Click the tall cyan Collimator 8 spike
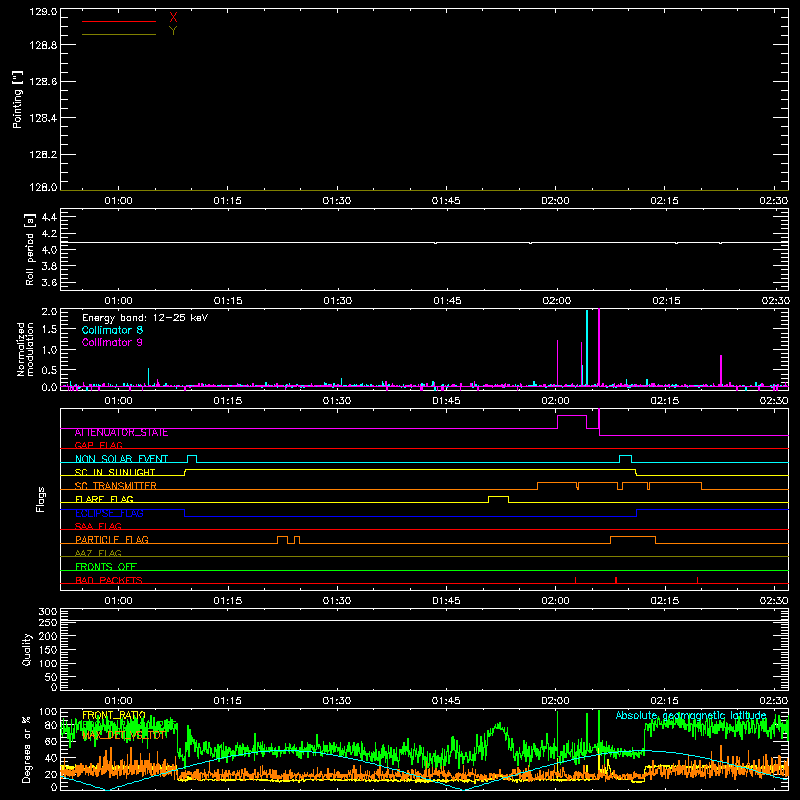The height and width of the screenshot is (800, 800). [x=587, y=347]
